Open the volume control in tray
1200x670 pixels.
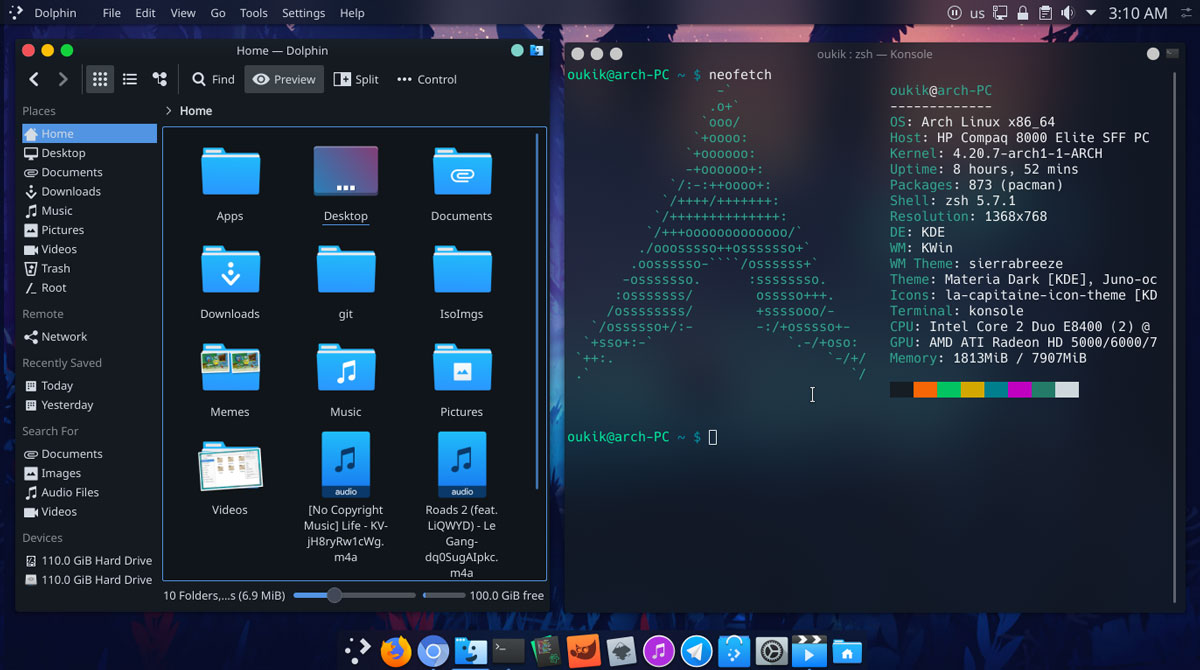1067,13
